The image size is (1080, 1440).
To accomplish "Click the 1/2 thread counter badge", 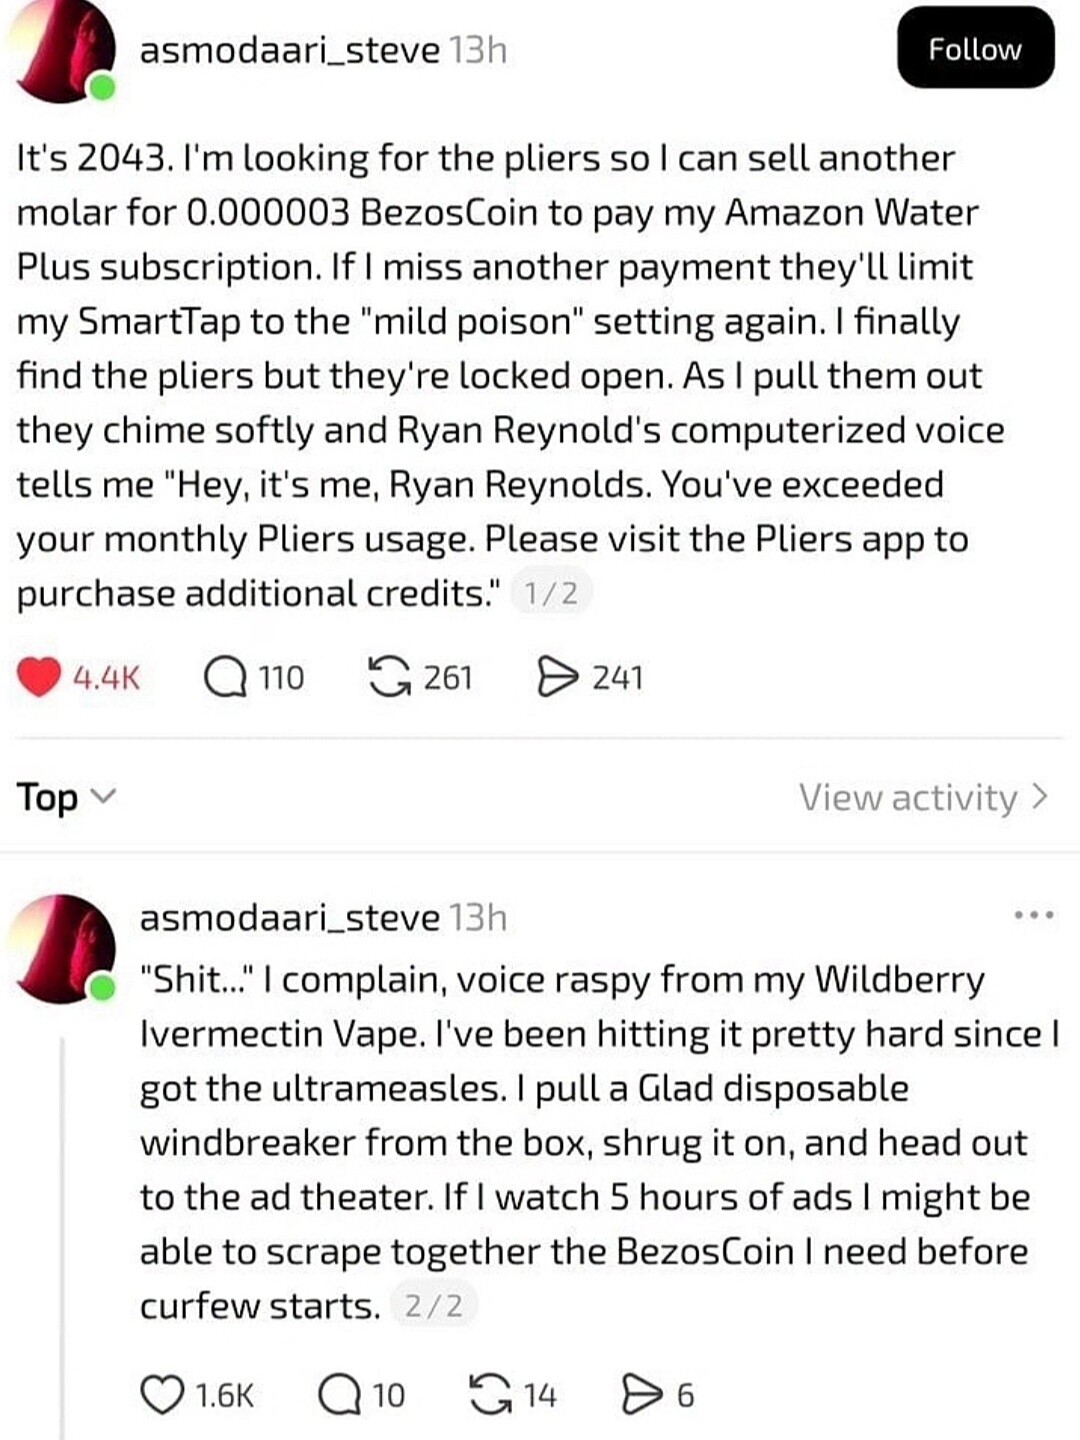I will [x=551, y=594].
